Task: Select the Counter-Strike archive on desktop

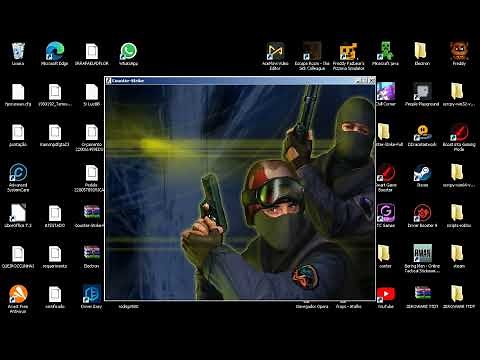Action: [92, 213]
